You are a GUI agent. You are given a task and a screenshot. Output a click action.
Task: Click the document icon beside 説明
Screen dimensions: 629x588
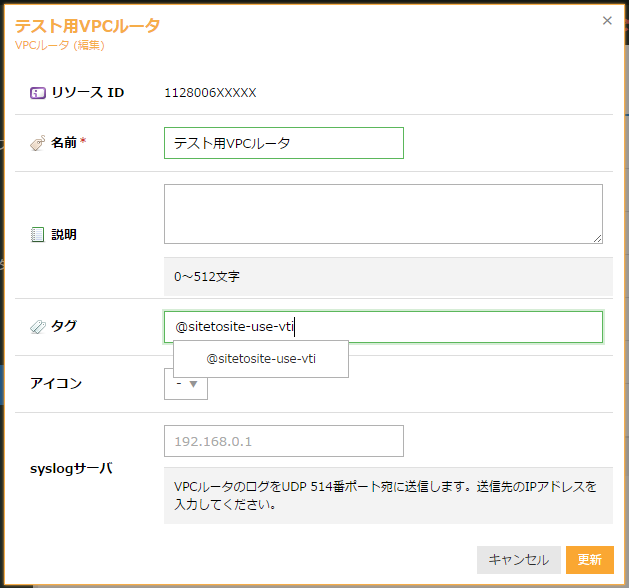[37, 235]
